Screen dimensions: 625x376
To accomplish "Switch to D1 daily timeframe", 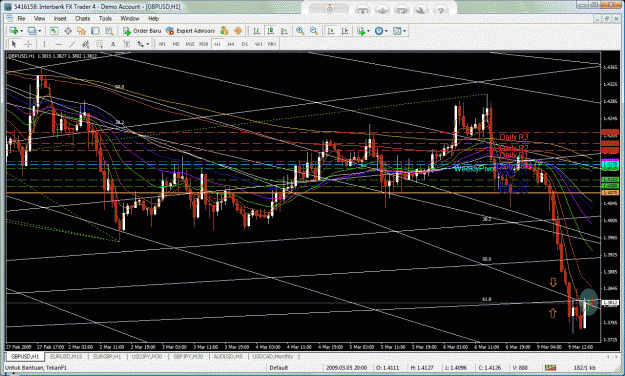I will [245, 44].
